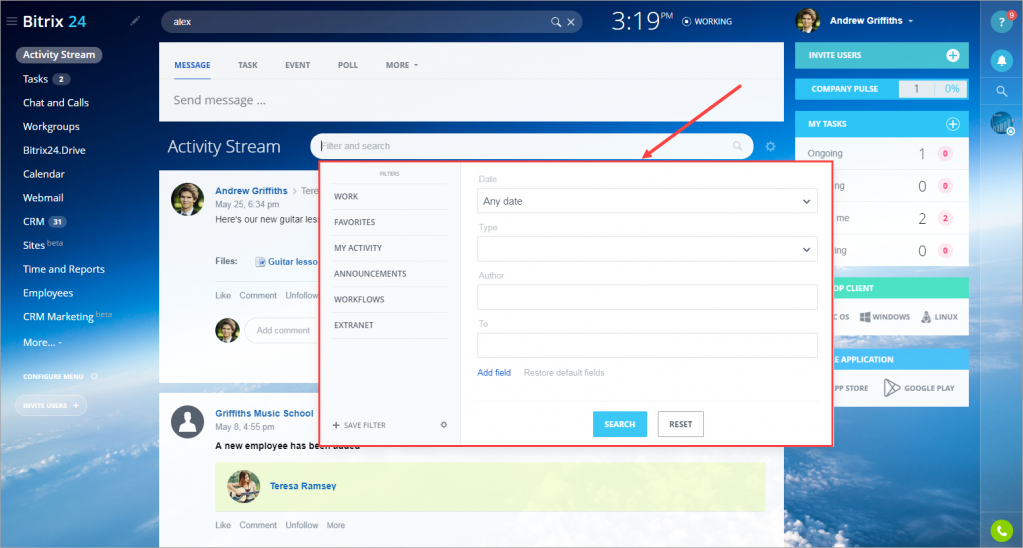The width and height of the screenshot is (1023, 548).
Task: Open Calendar in left menu
Action: pyautogui.click(x=44, y=174)
